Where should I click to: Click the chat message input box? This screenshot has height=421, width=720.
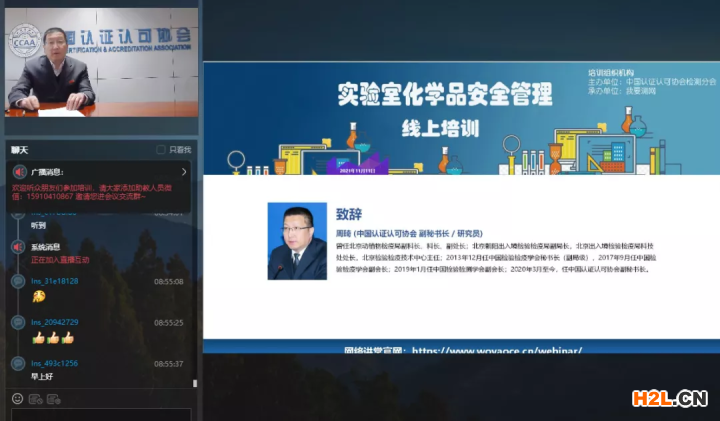[x=100, y=414]
